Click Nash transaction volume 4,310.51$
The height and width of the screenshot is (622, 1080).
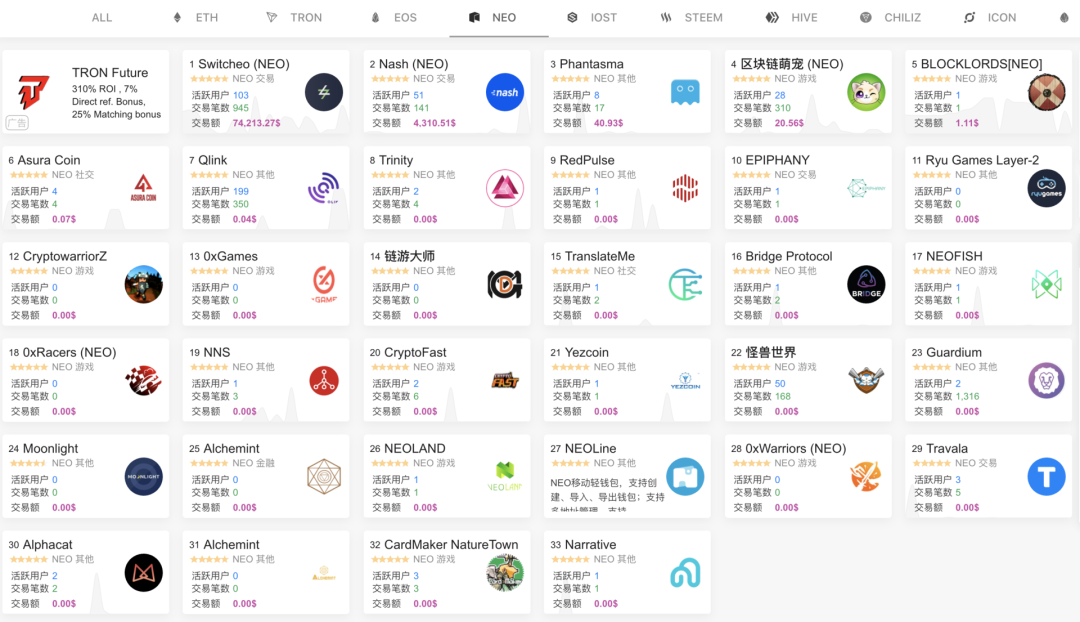[x=435, y=123]
